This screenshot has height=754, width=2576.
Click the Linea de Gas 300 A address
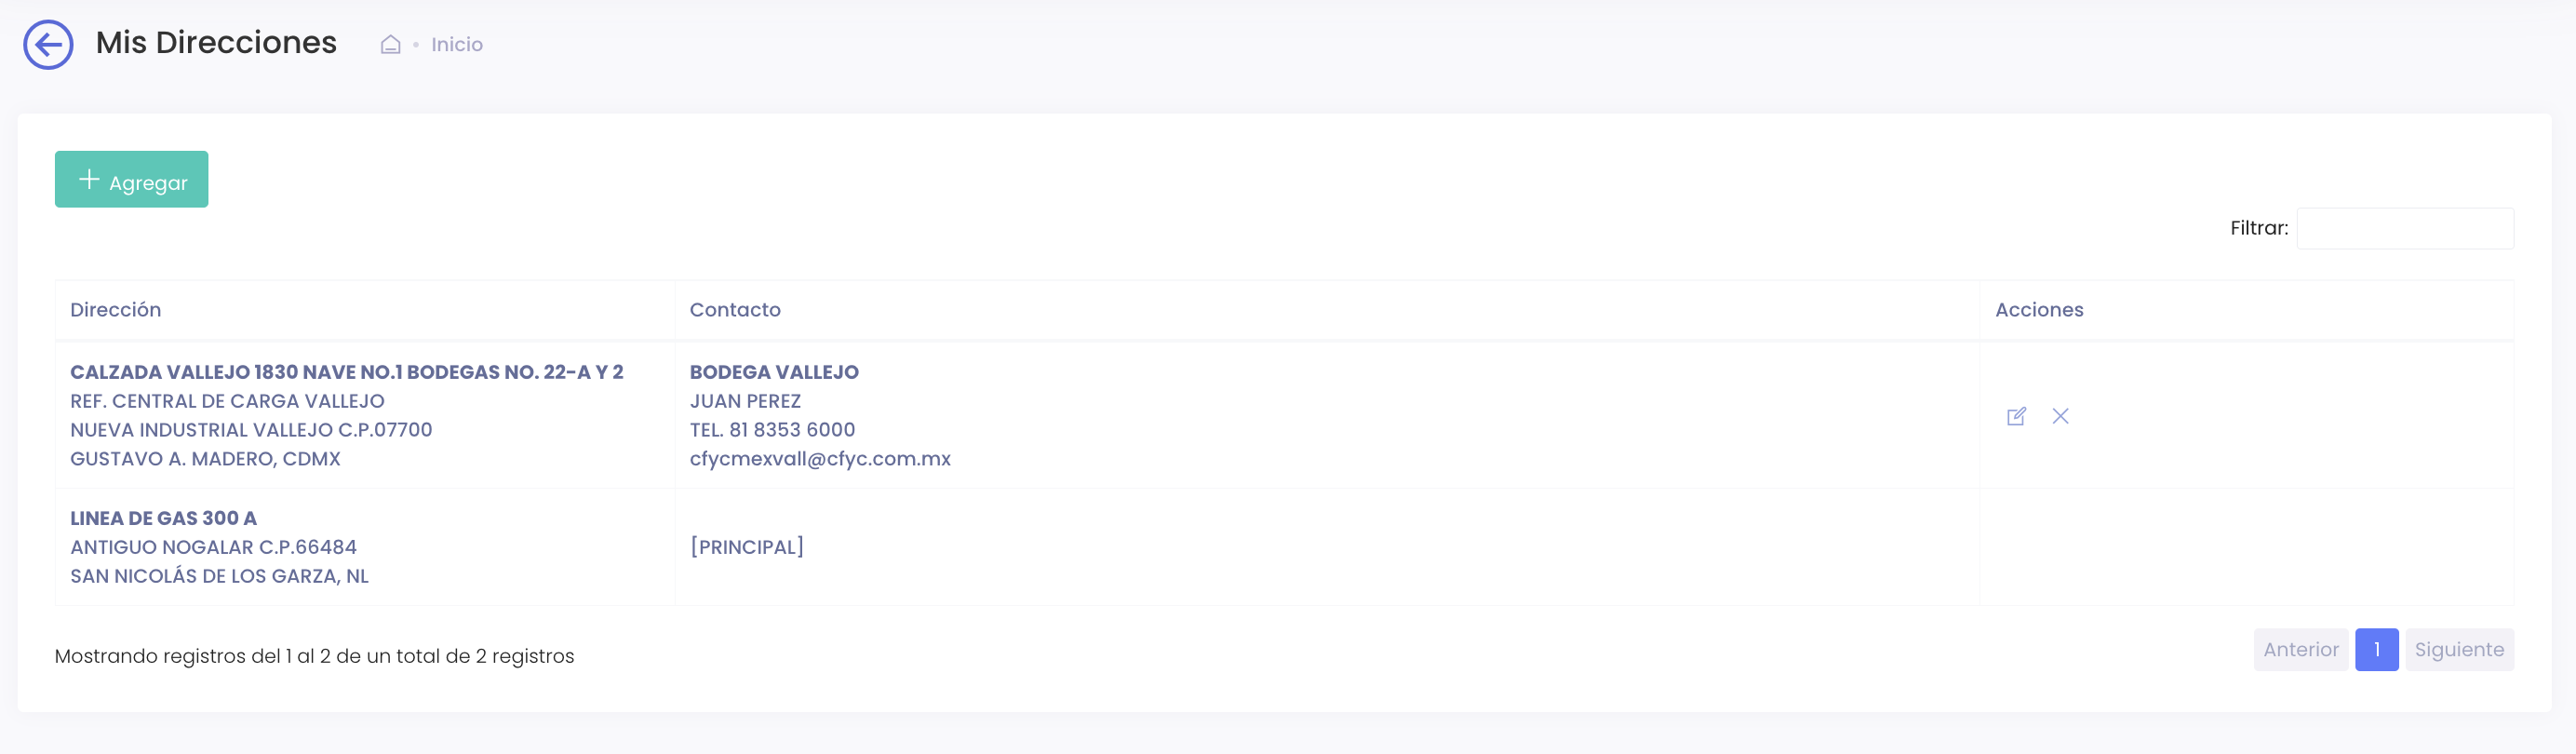pos(163,518)
